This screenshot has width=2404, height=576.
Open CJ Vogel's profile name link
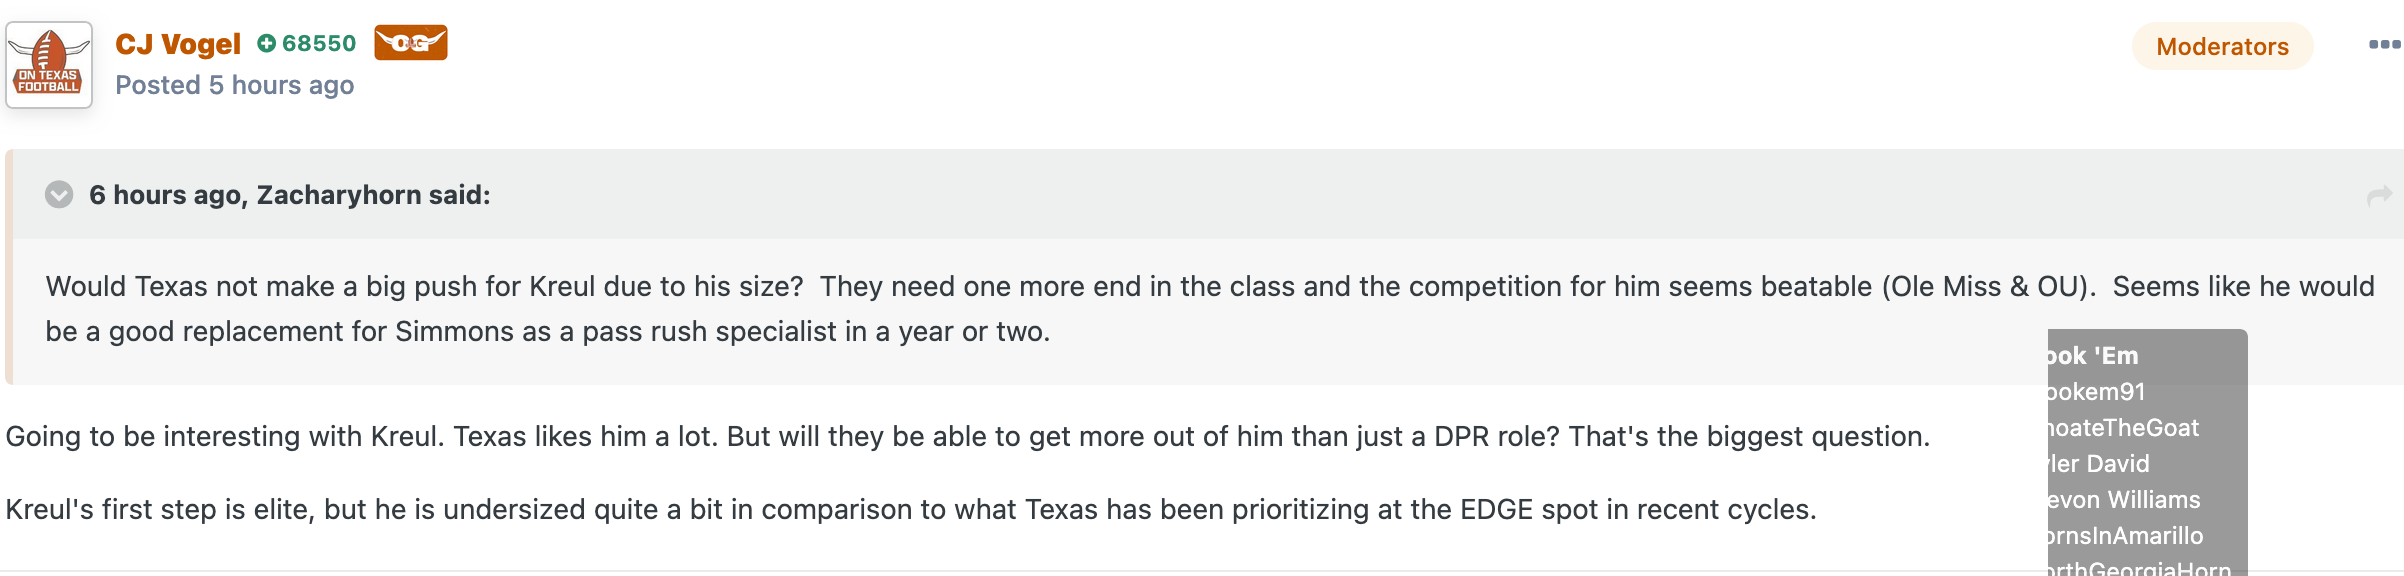(178, 44)
